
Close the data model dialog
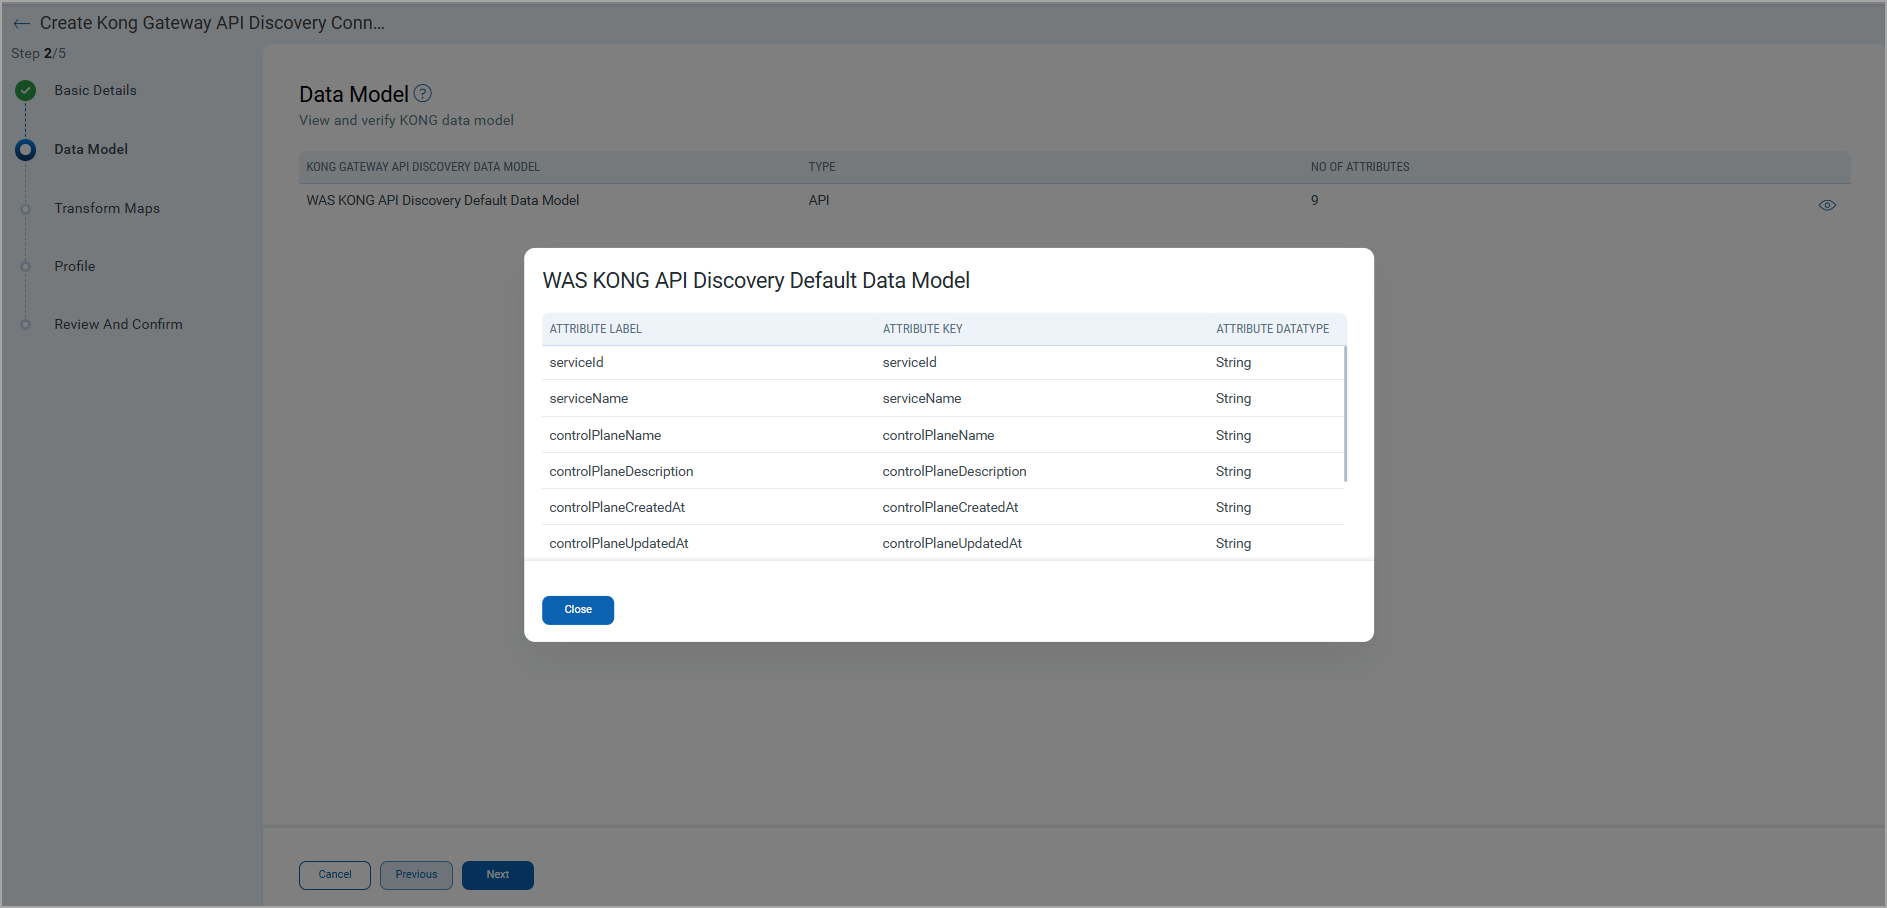click(x=578, y=610)
